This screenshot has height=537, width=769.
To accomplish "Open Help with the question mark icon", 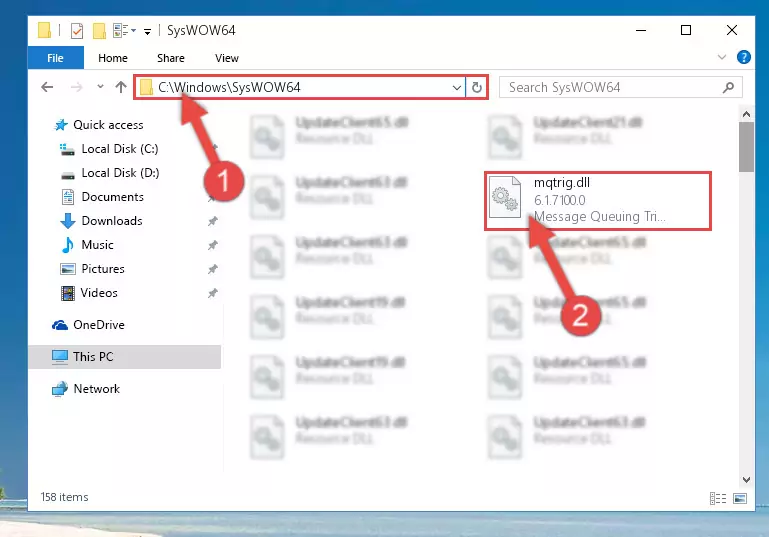I will click(x=743, y=57).
